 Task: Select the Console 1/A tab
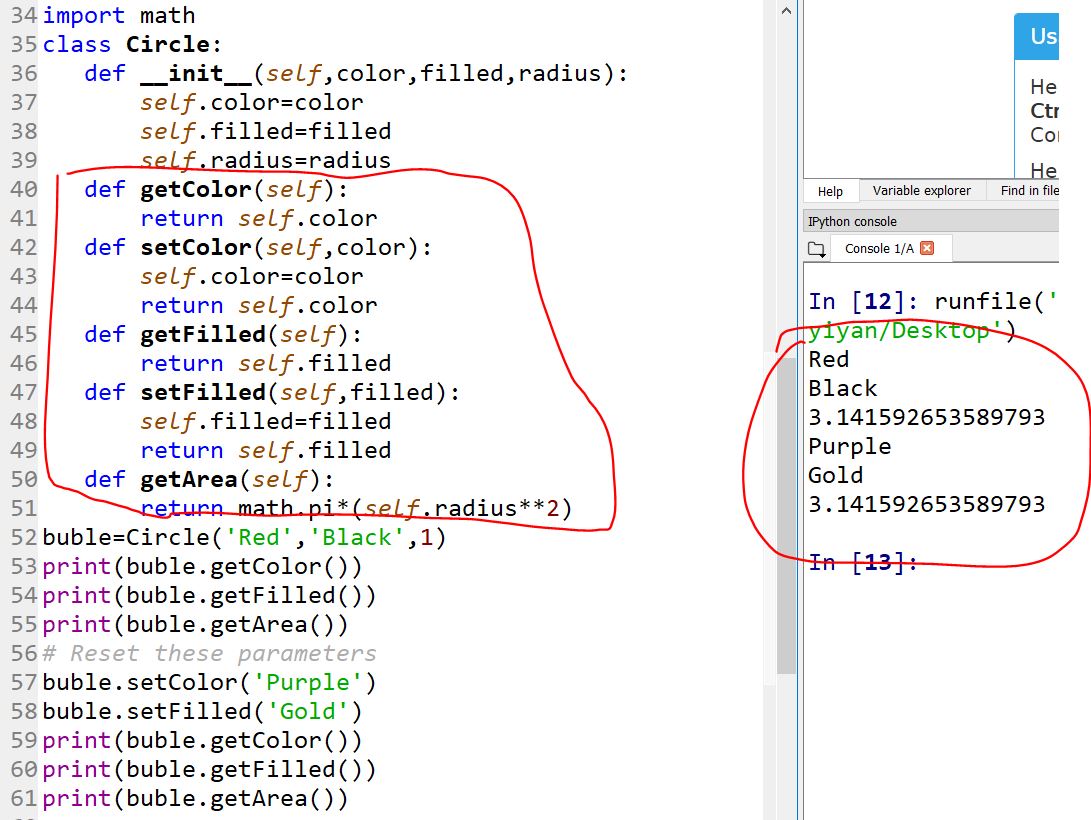click(x=879, y=248)
